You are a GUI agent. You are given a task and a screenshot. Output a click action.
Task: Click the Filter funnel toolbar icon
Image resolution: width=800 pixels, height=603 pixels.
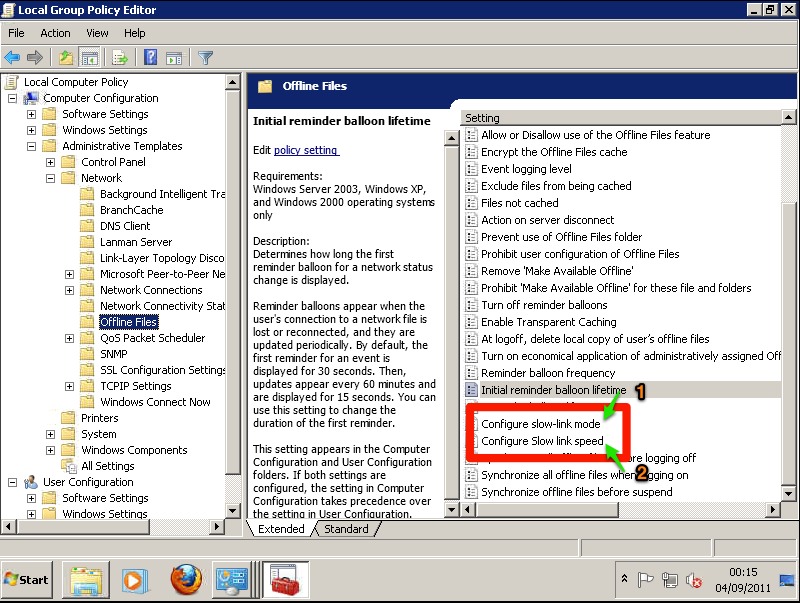click(x=205, y=58)
